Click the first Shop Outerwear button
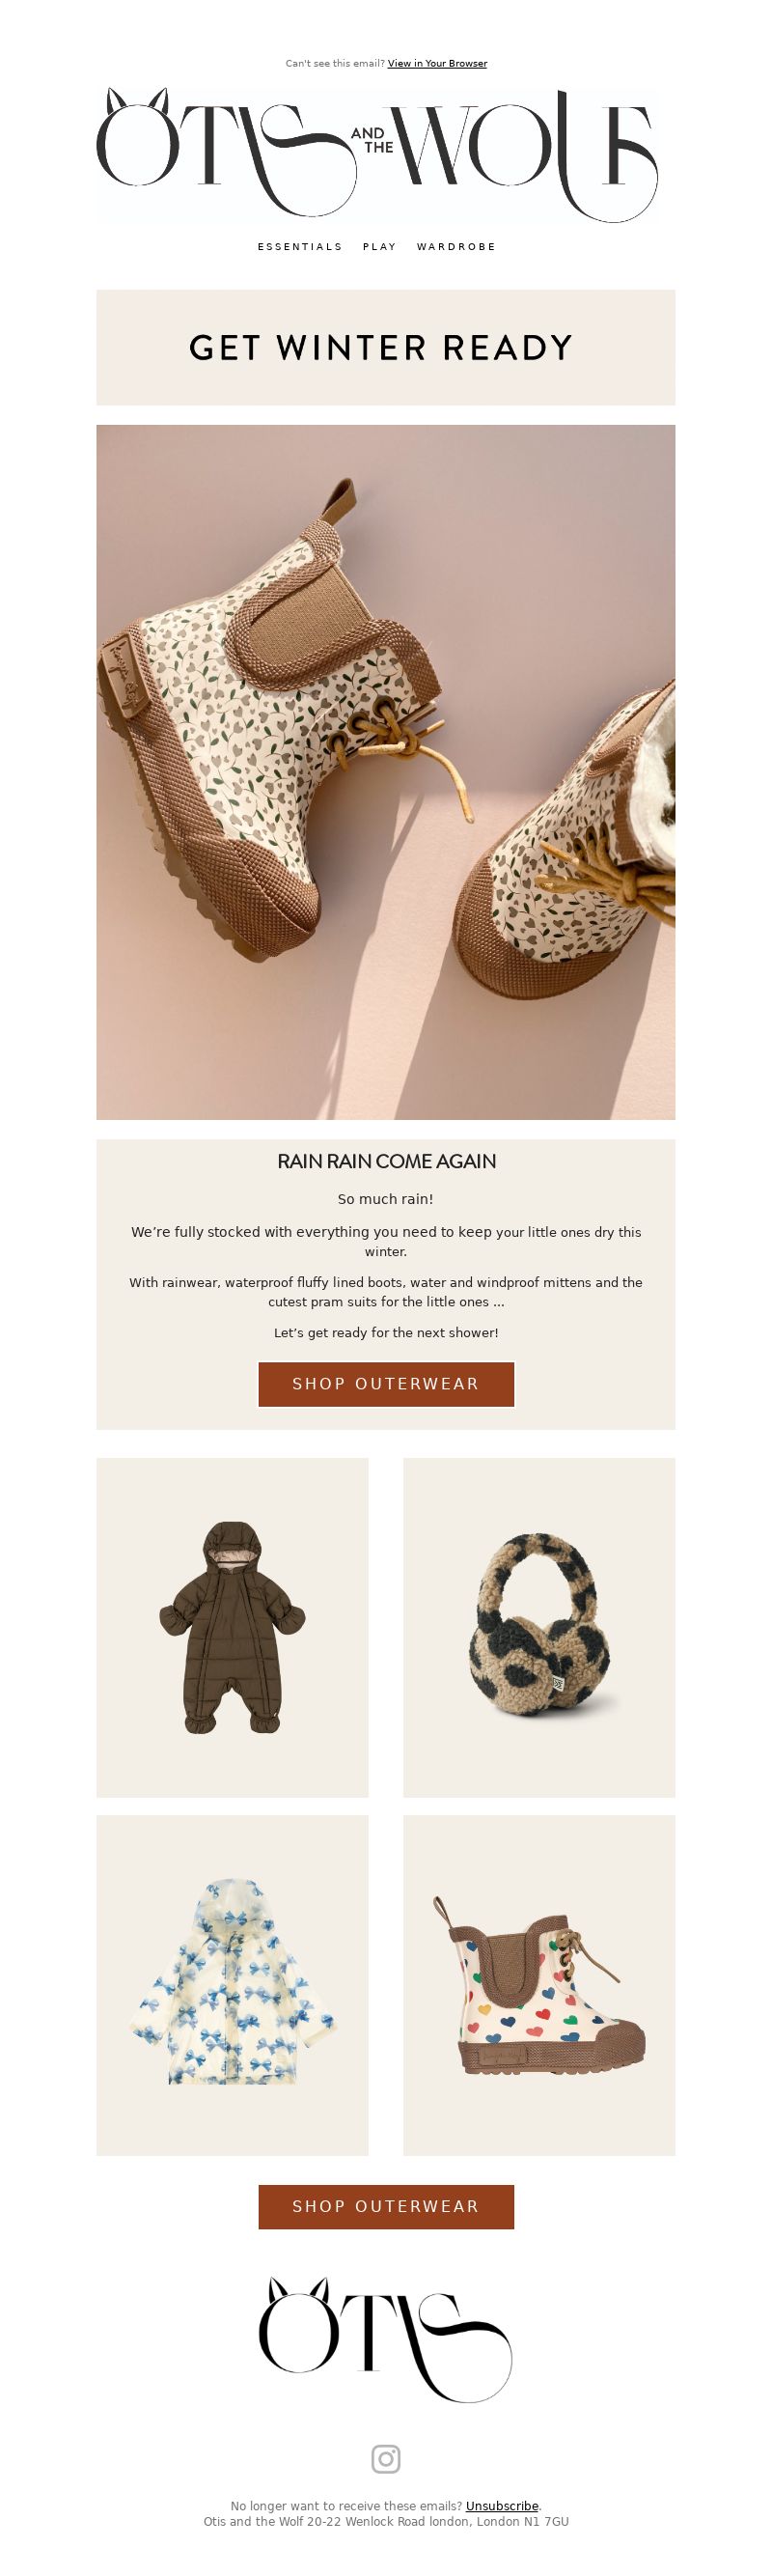Viewport: 772px width, 2576px height. tap(386, 1384)
